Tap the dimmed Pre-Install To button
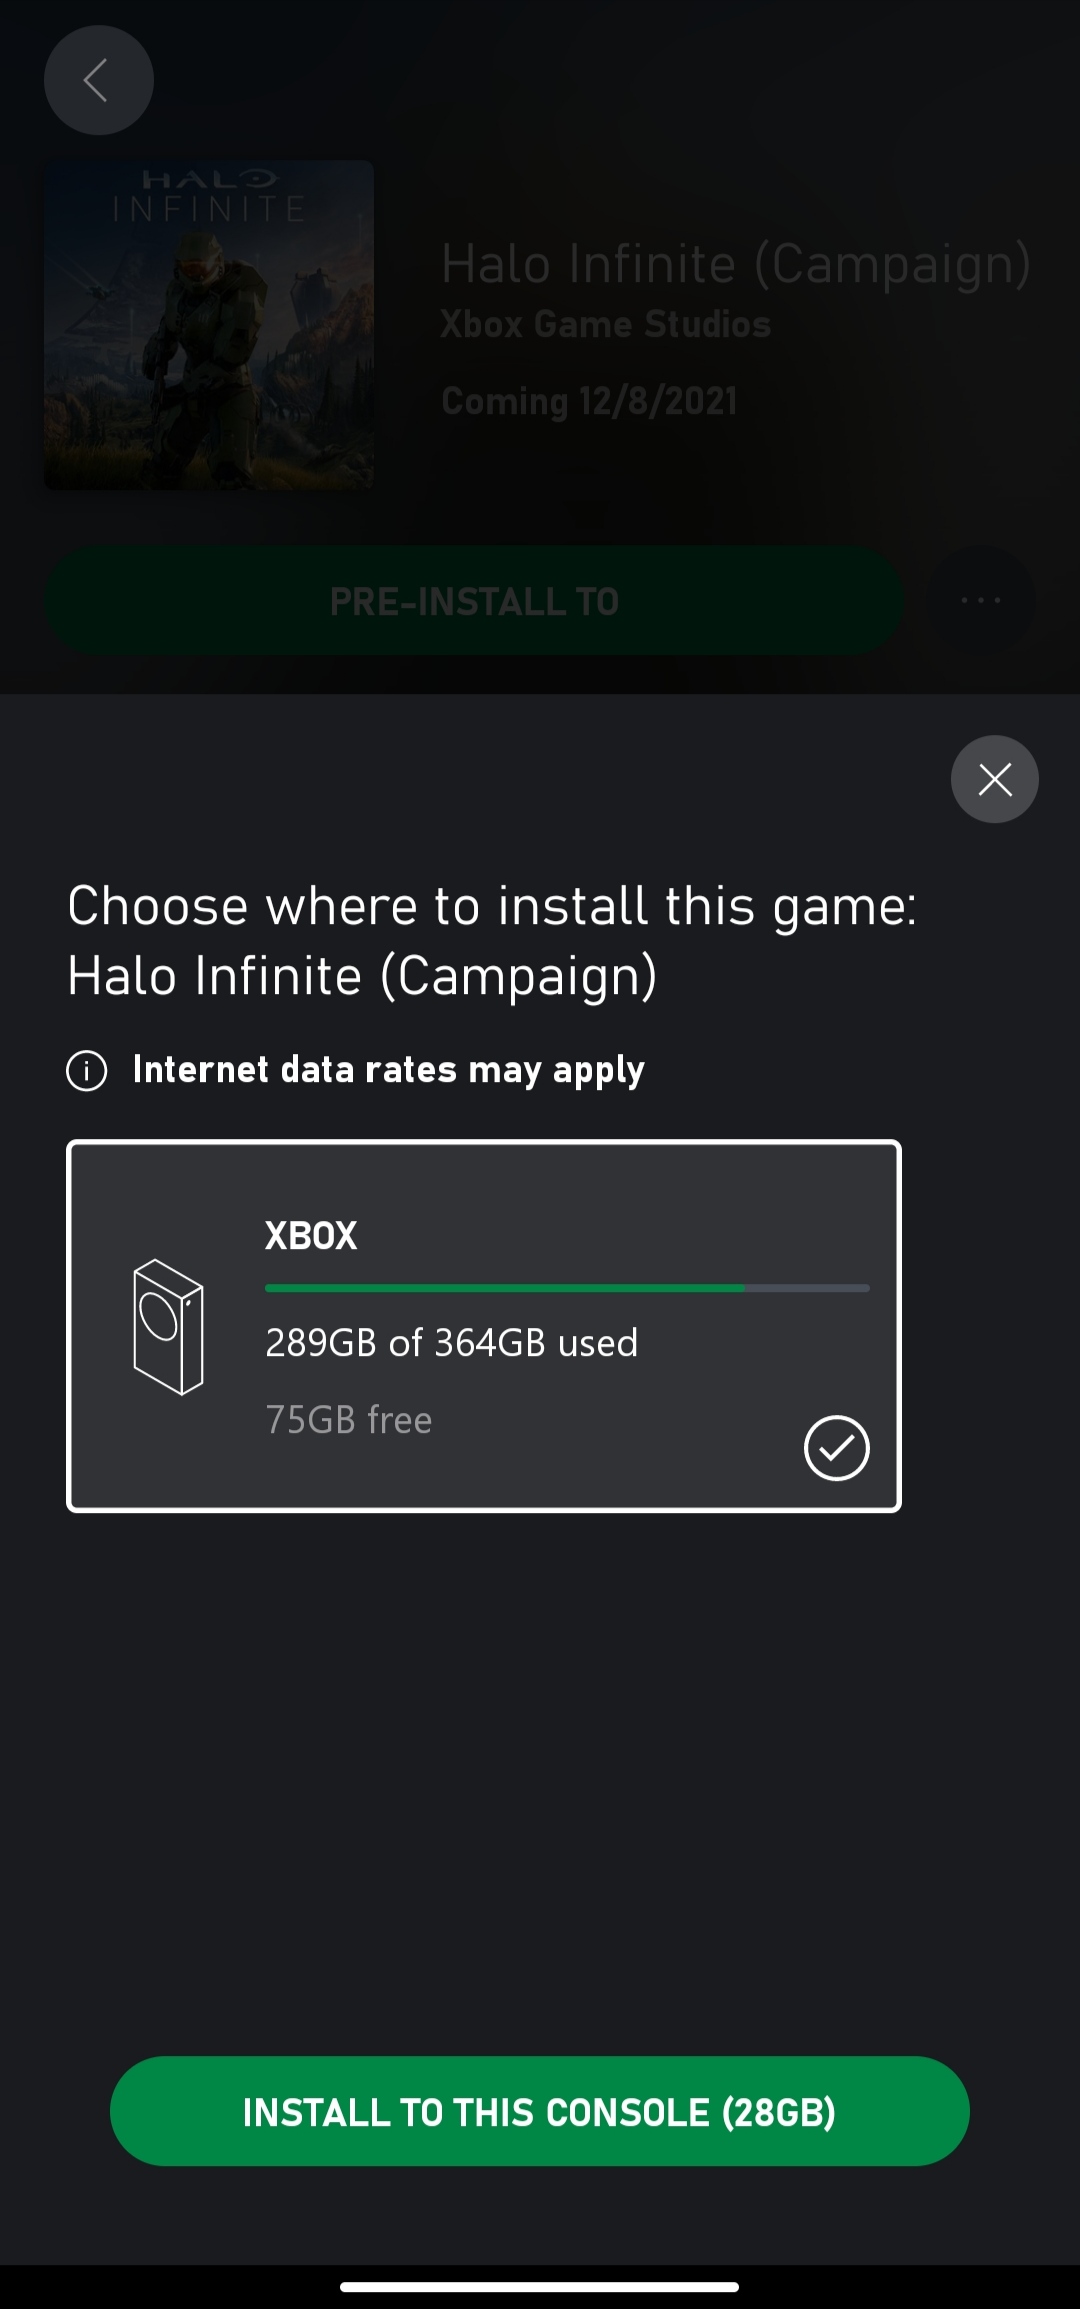This screenshot has width=1080, height=2309. click(474, 601)
